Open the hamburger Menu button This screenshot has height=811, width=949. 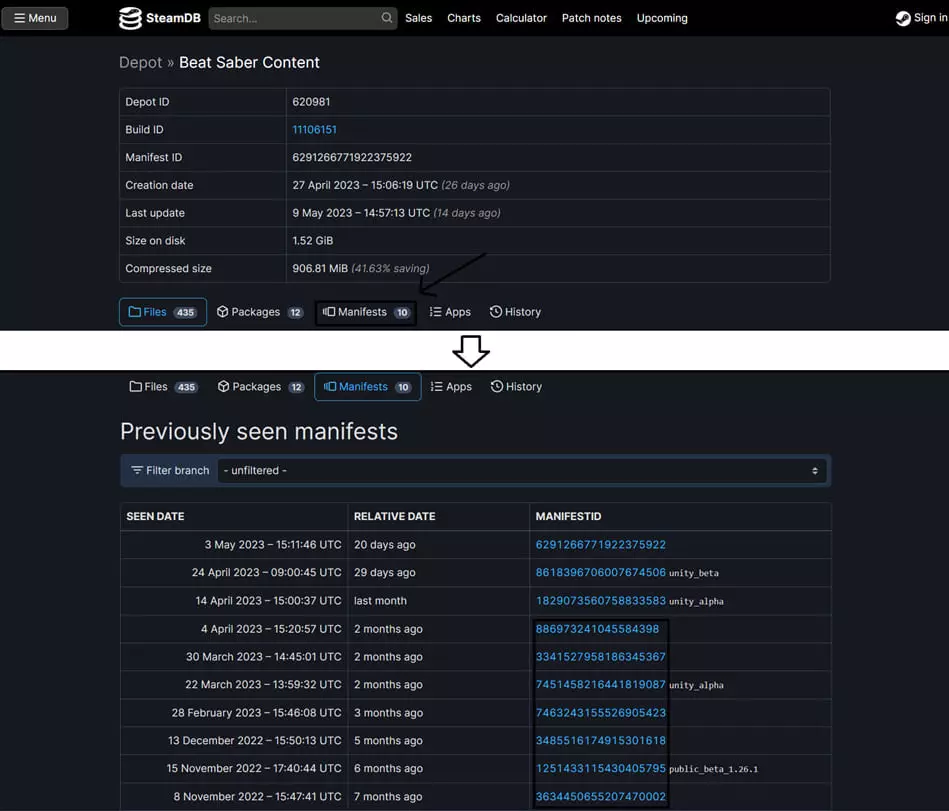[34, 18]
